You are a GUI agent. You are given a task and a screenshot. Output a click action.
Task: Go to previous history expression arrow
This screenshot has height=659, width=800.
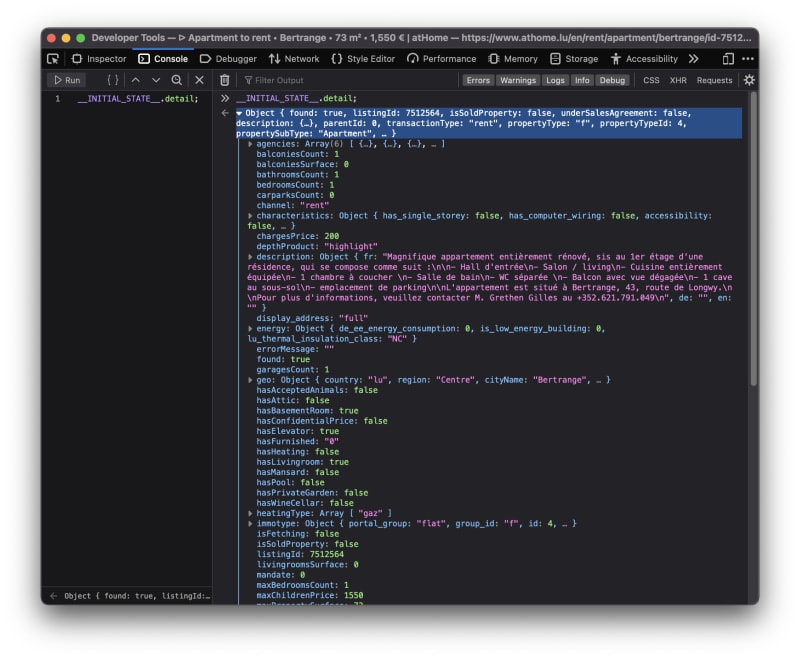pyautogui.click(x=136, y=80)
